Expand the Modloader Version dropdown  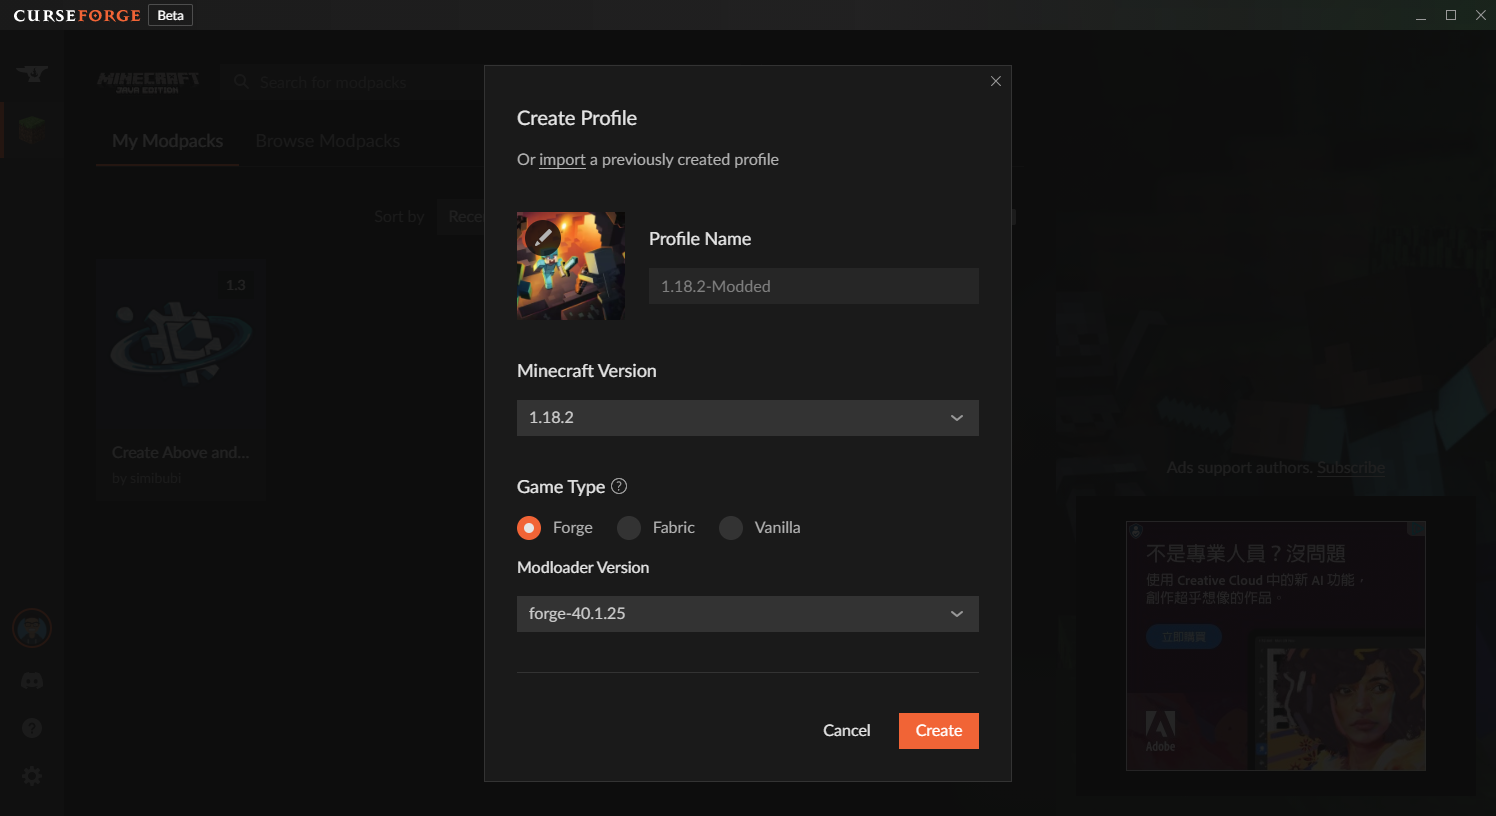(747, 614)
